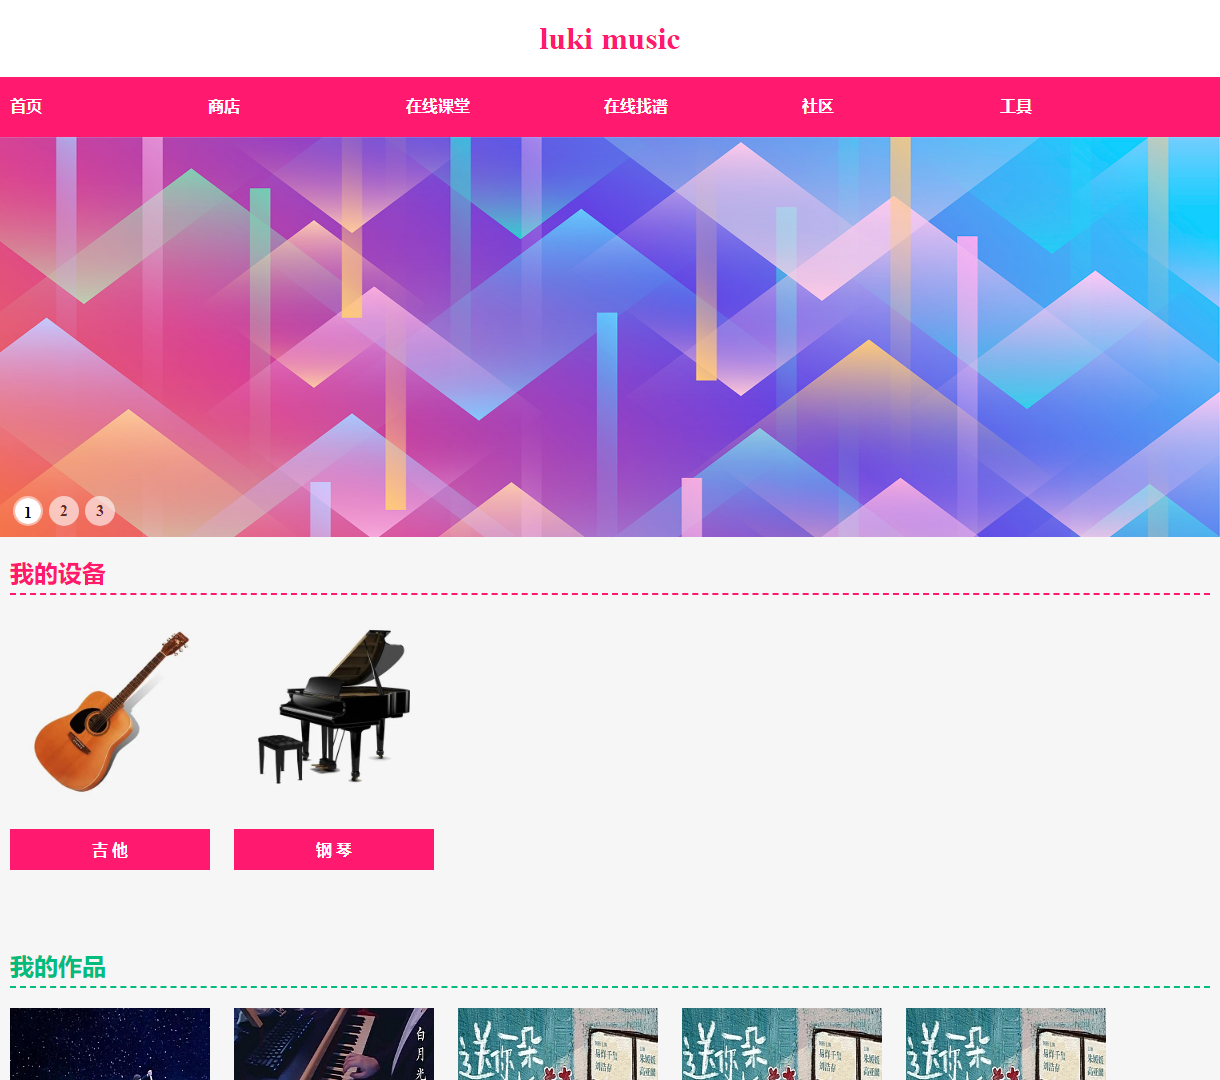1220x1080 pixels.
Task: Open 在线课堂 navigation menu
Action: tap(438, 107)
